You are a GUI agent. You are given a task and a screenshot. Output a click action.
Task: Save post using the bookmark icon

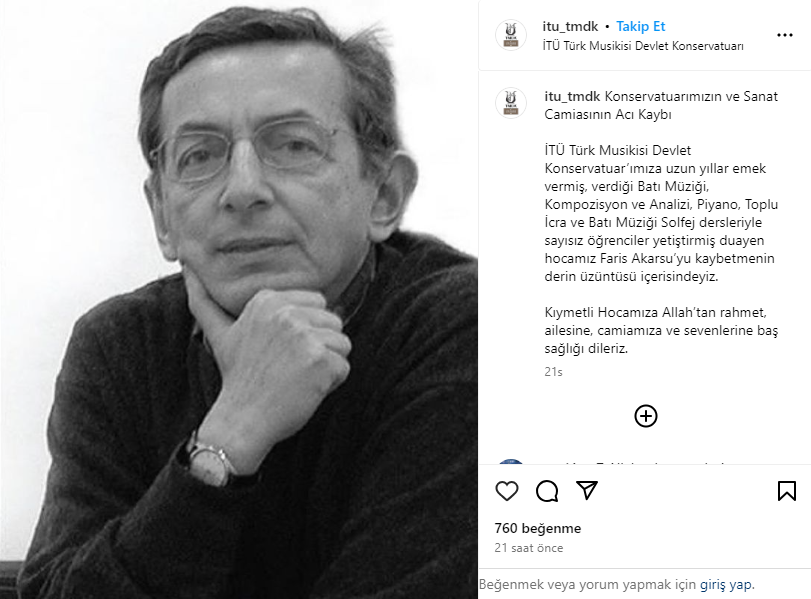(787, 491)
